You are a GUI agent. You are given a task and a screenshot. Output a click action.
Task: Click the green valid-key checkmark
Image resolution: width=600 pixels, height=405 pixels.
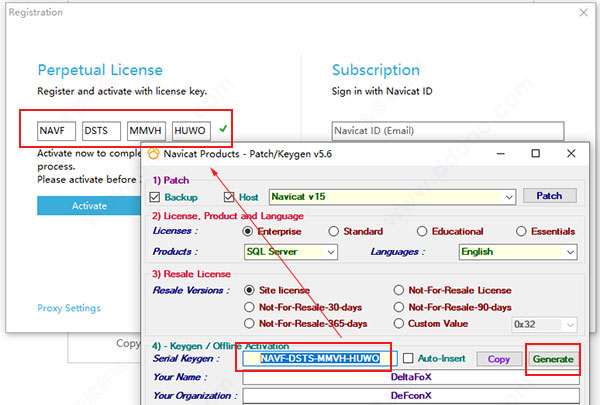(223, 129)
